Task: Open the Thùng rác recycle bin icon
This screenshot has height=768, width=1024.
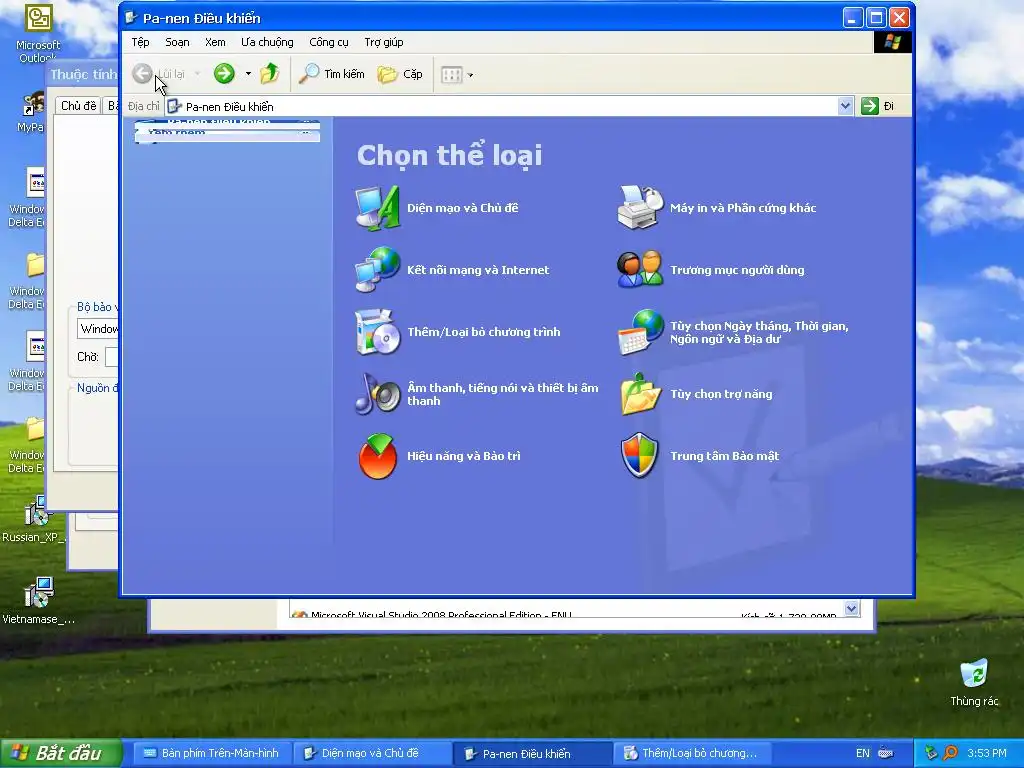Action: 974,683
